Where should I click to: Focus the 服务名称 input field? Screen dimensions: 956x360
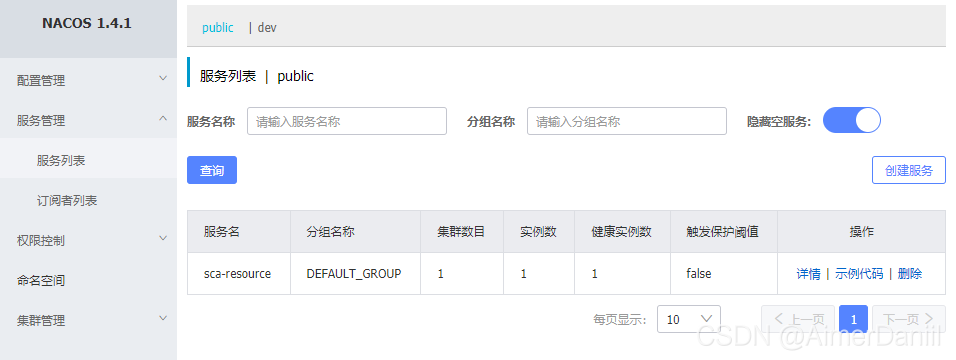pos(347,121)
